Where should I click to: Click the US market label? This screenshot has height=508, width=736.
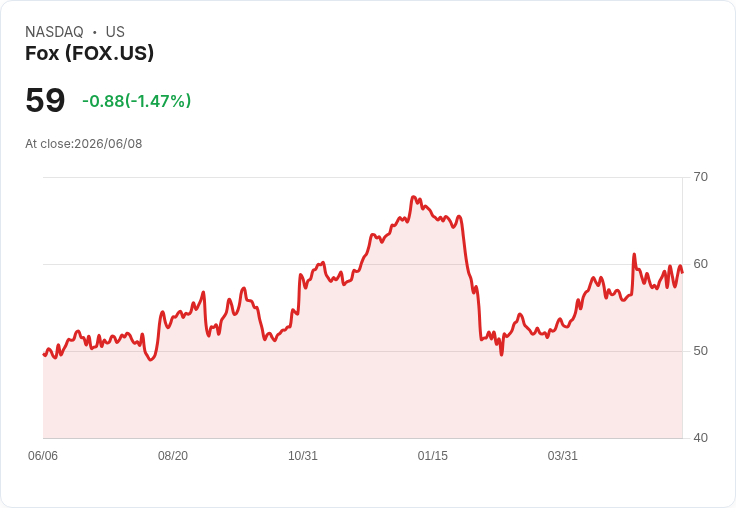[115, 32]
